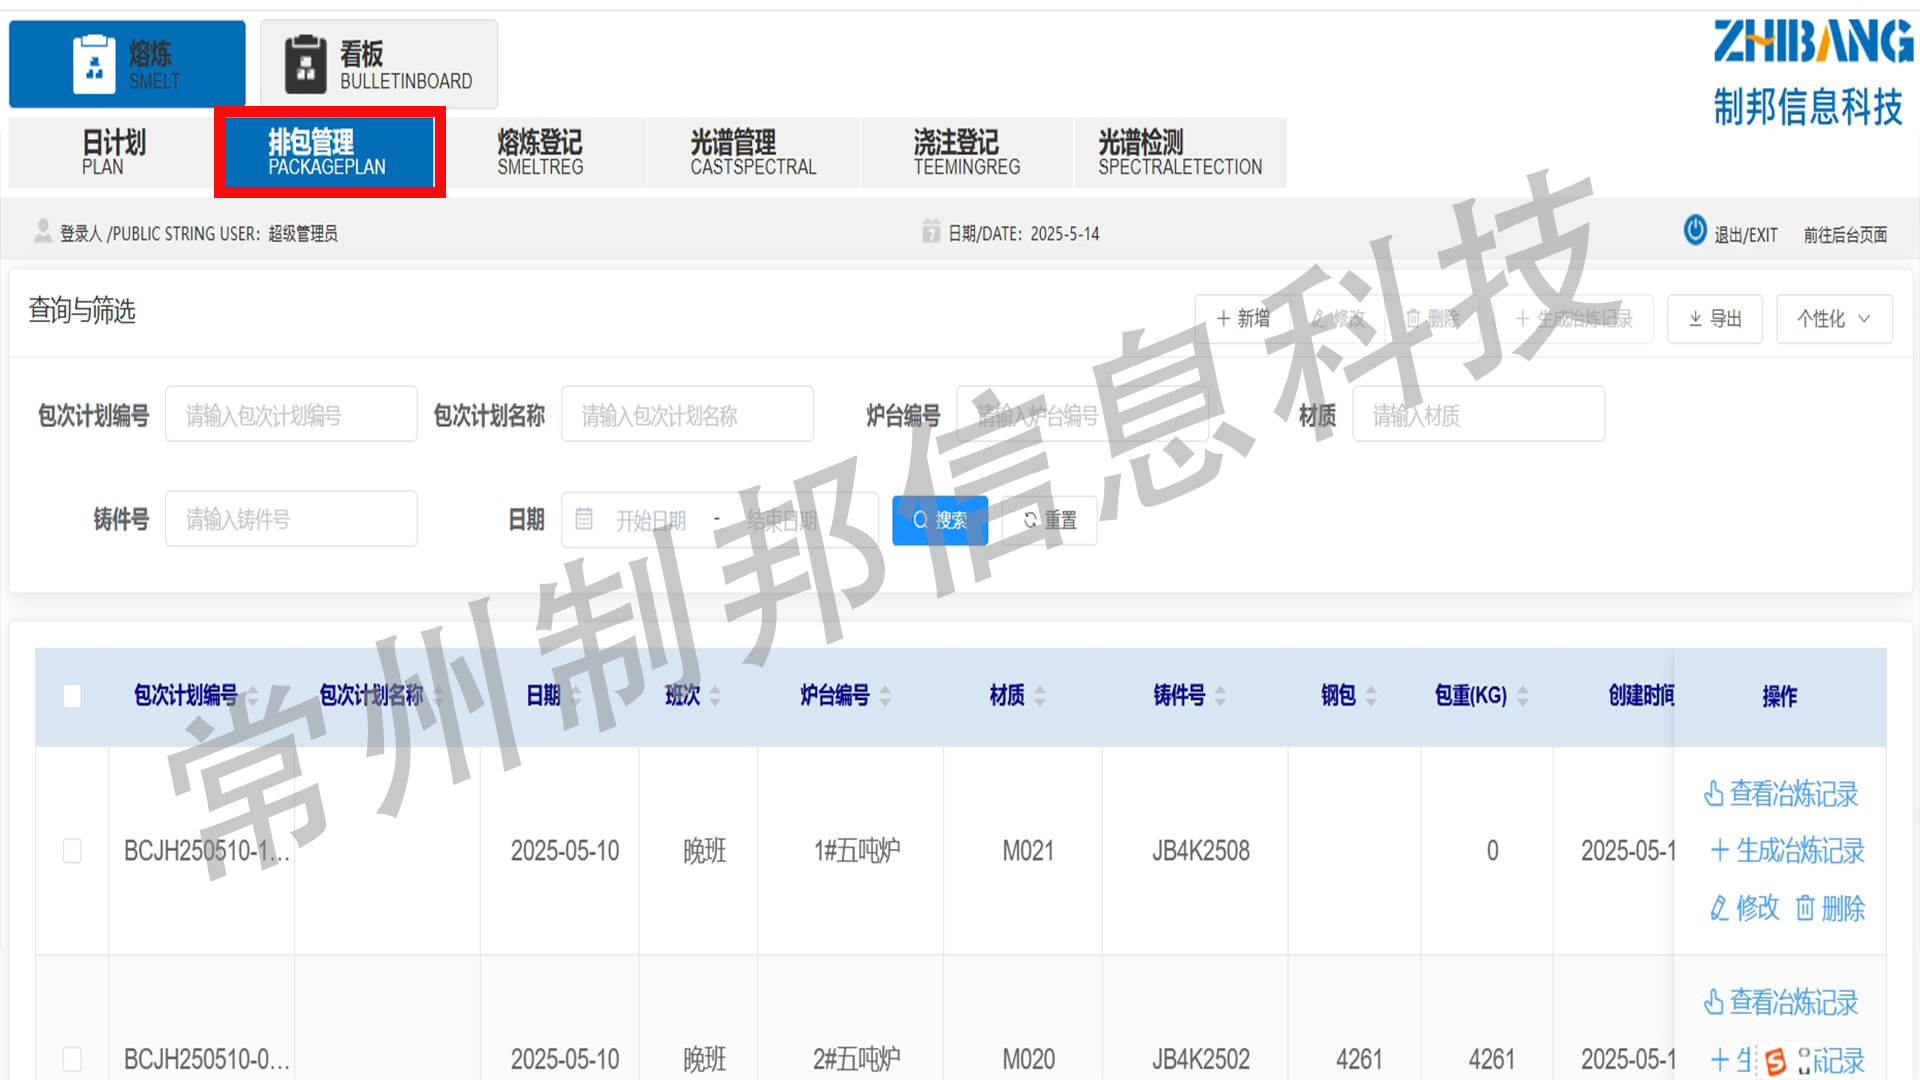Click 生成冶炼记录 for BCJH250510-1 row
The width and height of the screenshot is (1920, 1080).
(1787, 850)
